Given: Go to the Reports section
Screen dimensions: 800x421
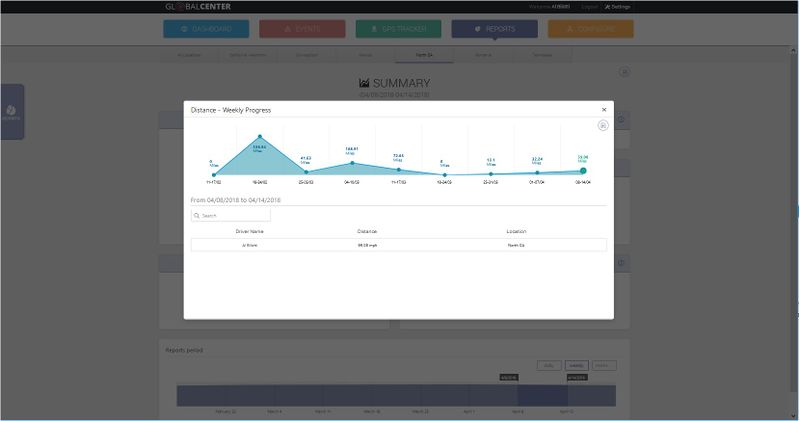Looking at the screenshot, I should click(494, 29).
